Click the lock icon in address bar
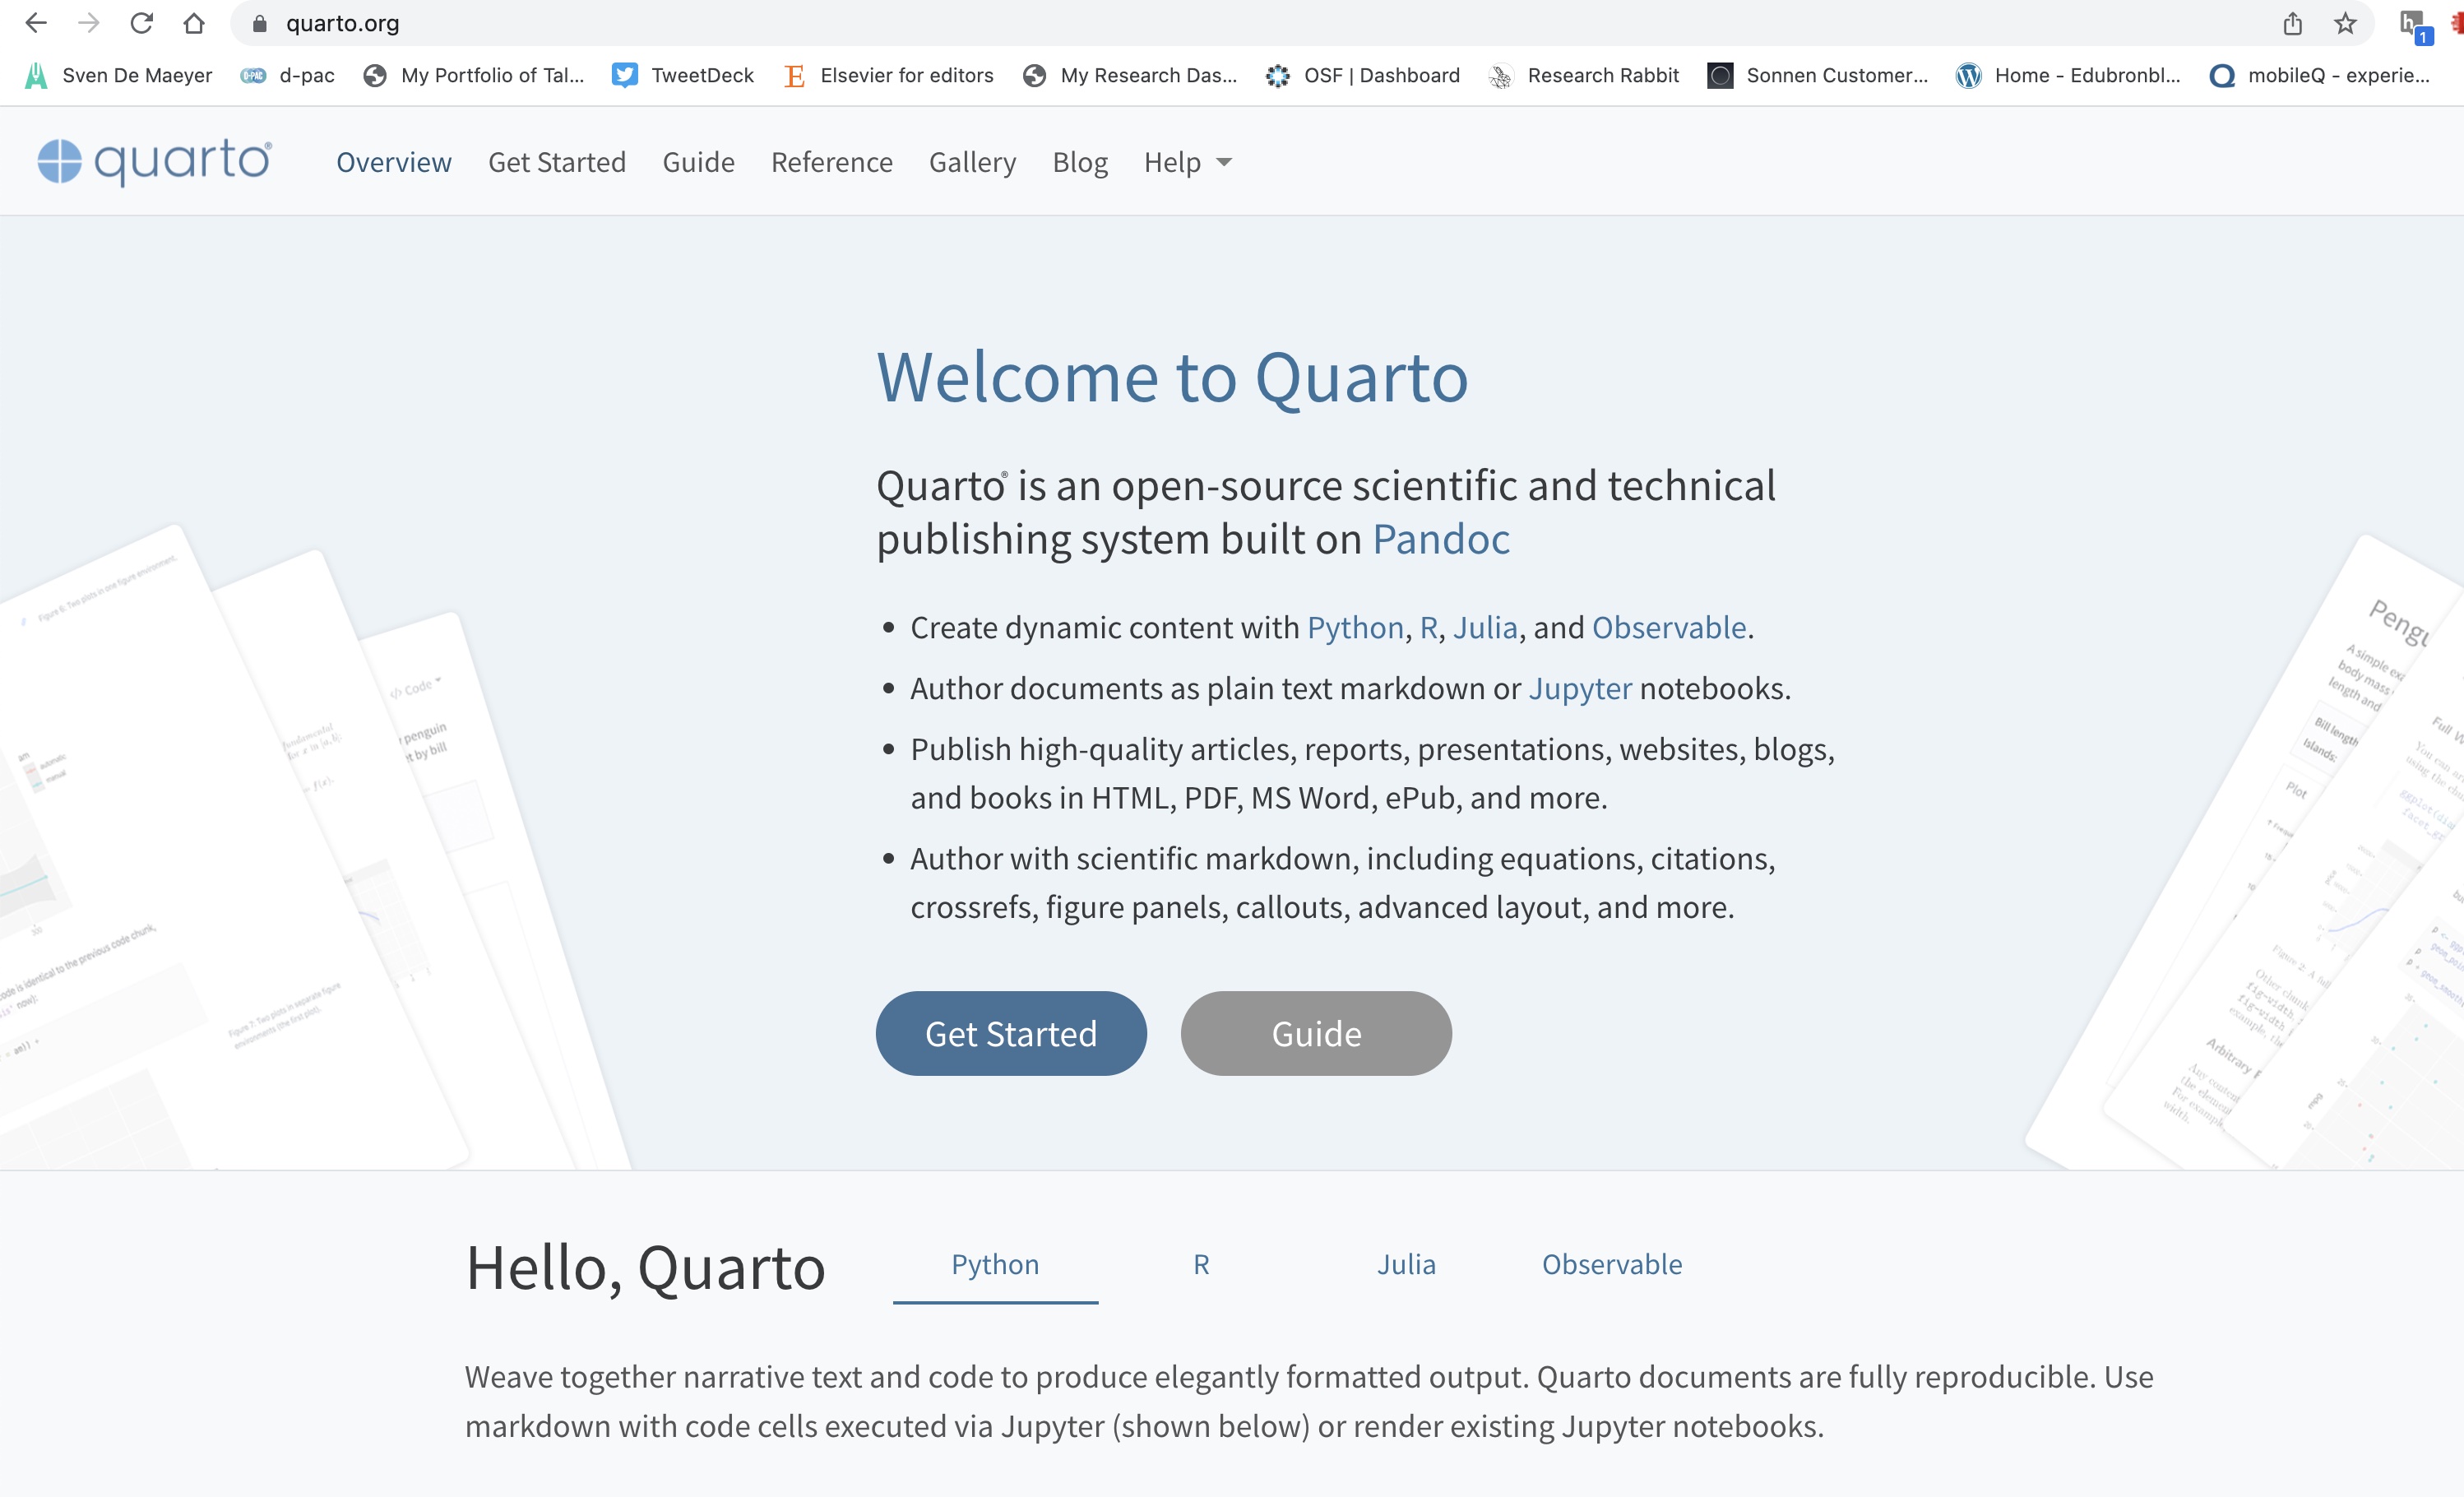 point(259,24)
